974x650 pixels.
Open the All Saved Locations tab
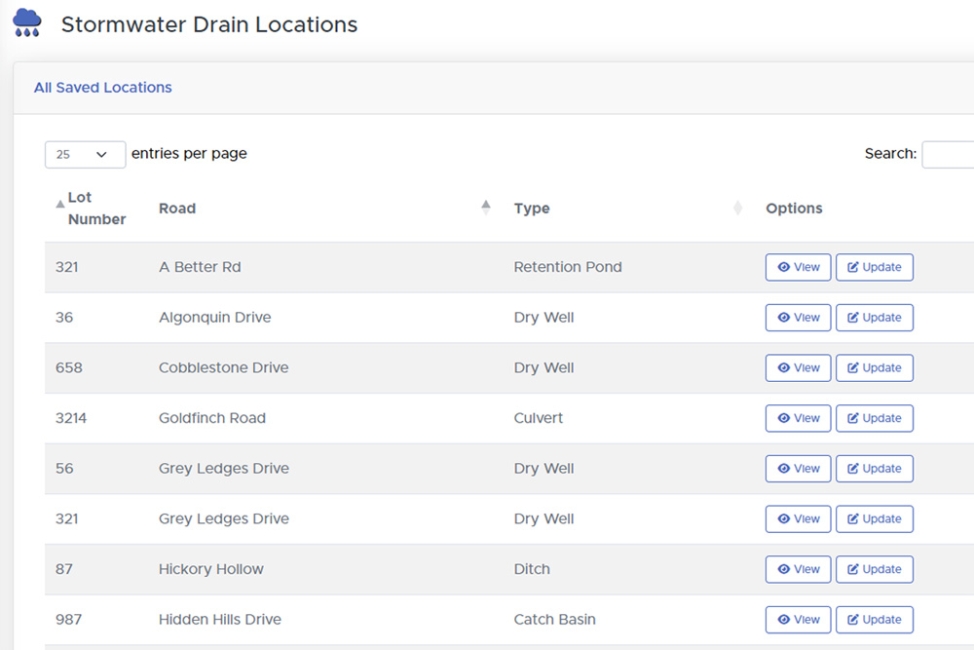[x=103, y=88]
